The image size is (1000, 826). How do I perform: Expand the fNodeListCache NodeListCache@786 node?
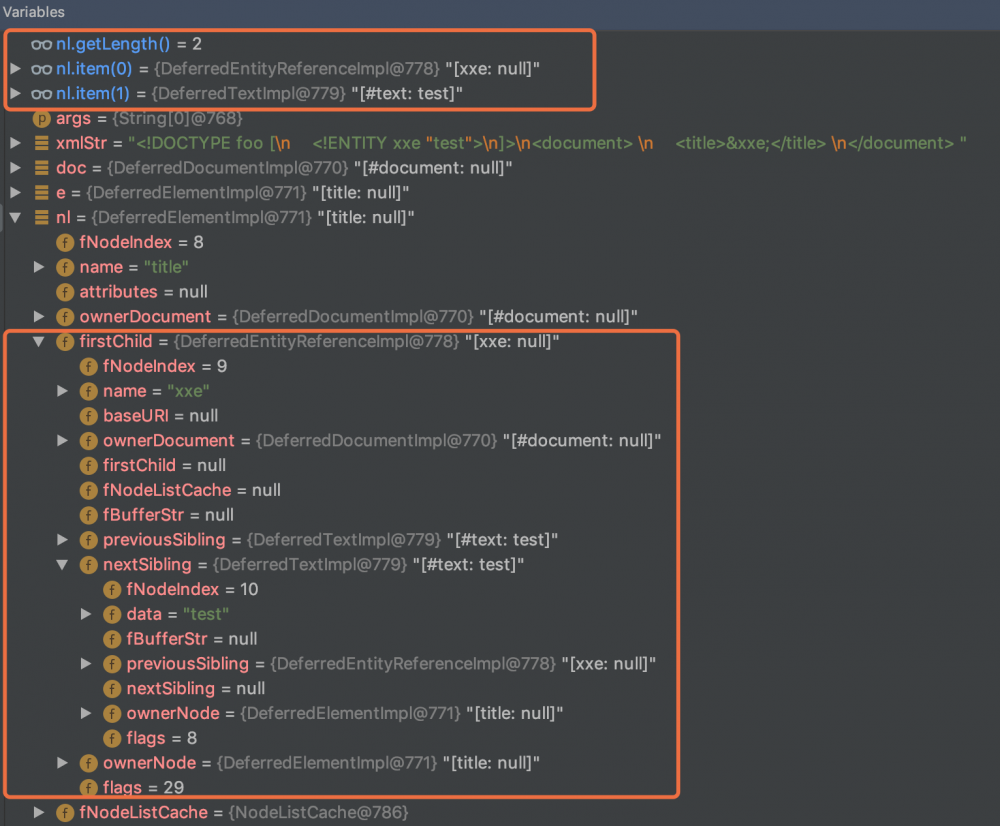pyautogui.click(x=39, y=812)
